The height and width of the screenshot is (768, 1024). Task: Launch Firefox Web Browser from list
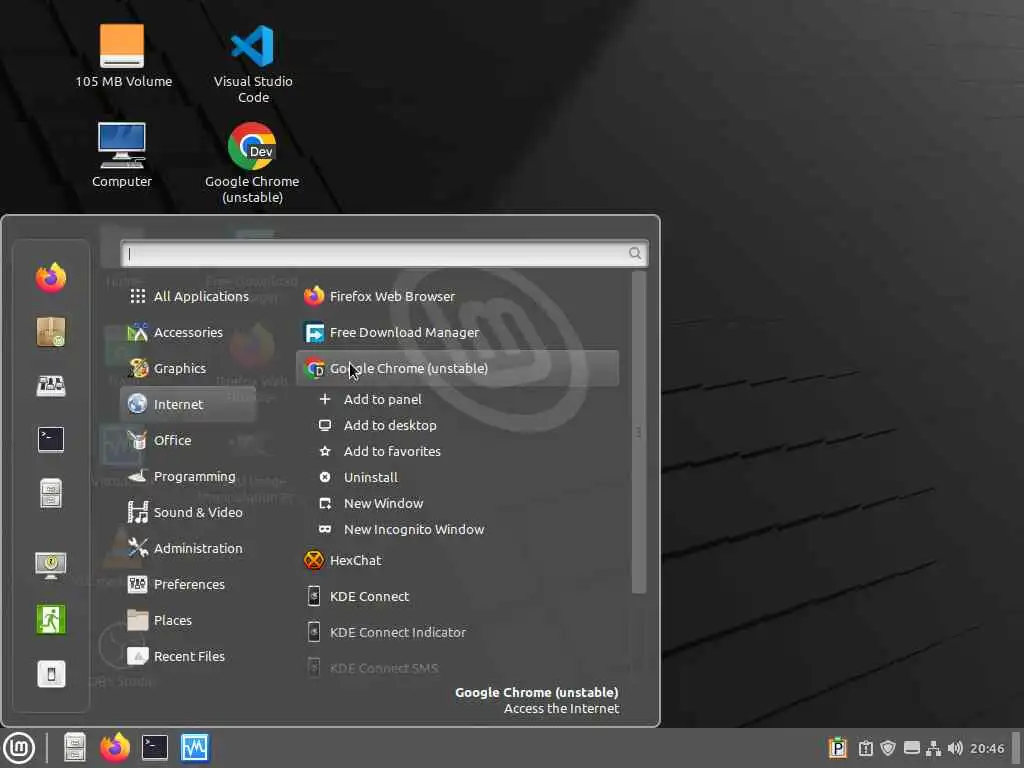tap(457, 296)
